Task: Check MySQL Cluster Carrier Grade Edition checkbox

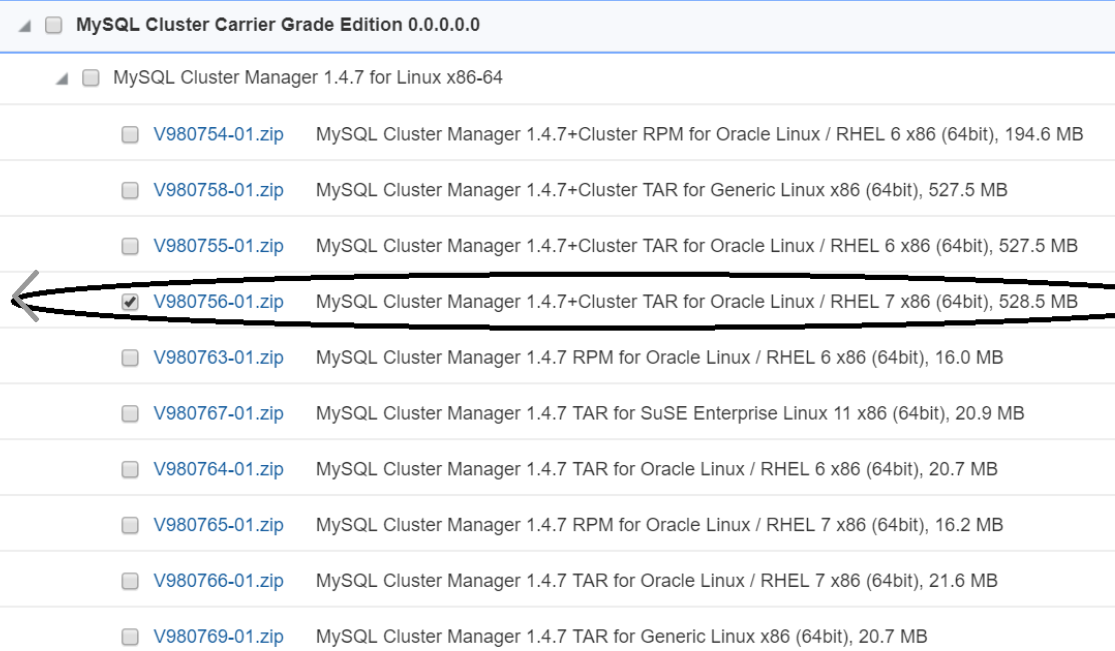Action: pos(53,26)
